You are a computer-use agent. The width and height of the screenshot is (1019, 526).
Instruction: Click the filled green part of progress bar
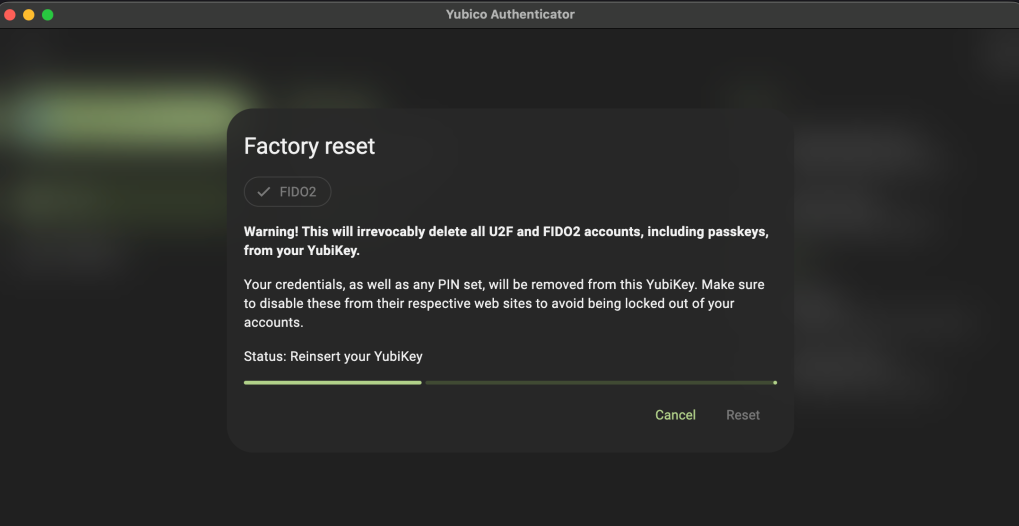332,382
